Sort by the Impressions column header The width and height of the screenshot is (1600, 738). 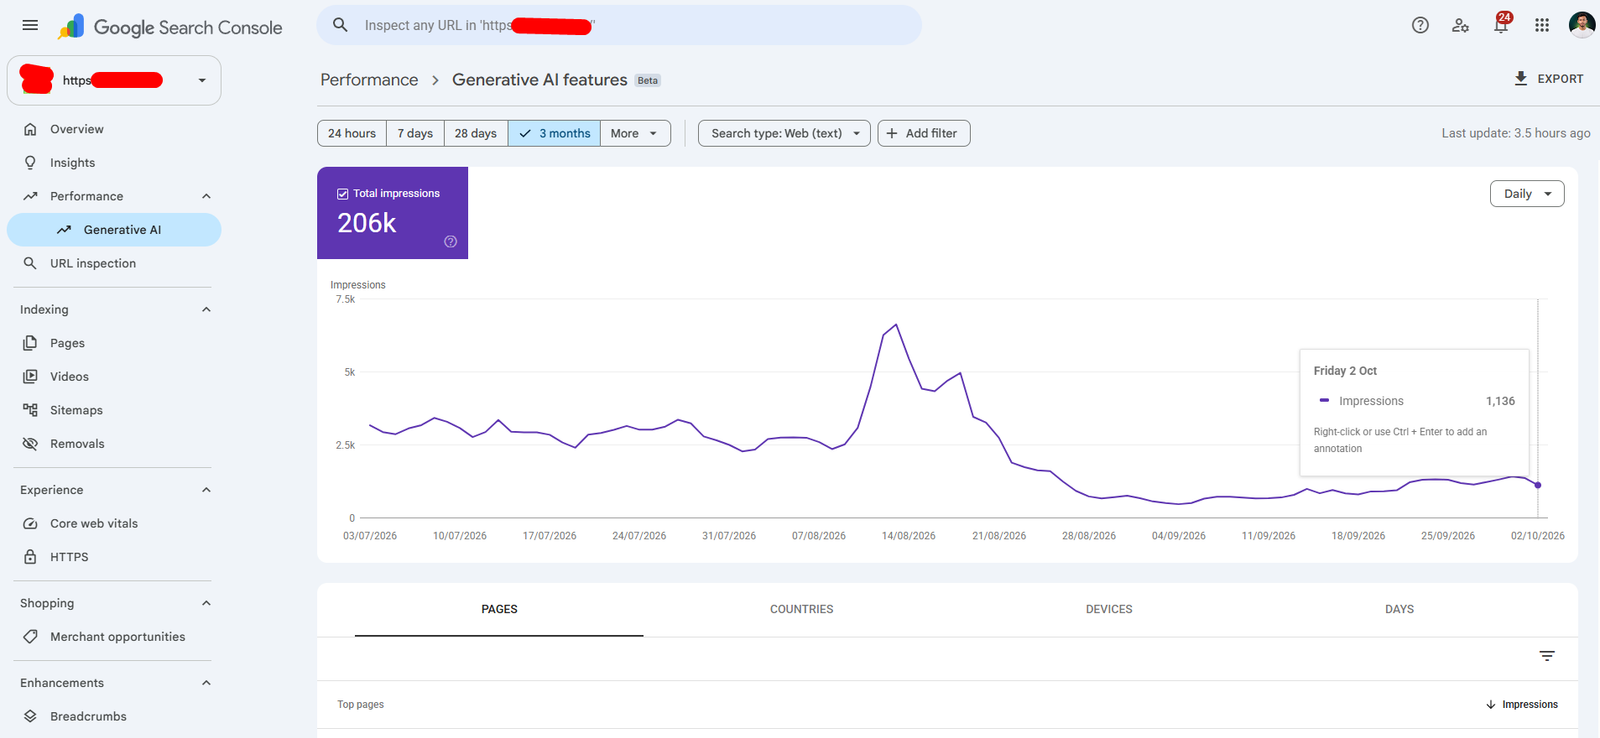point(1522,705)
